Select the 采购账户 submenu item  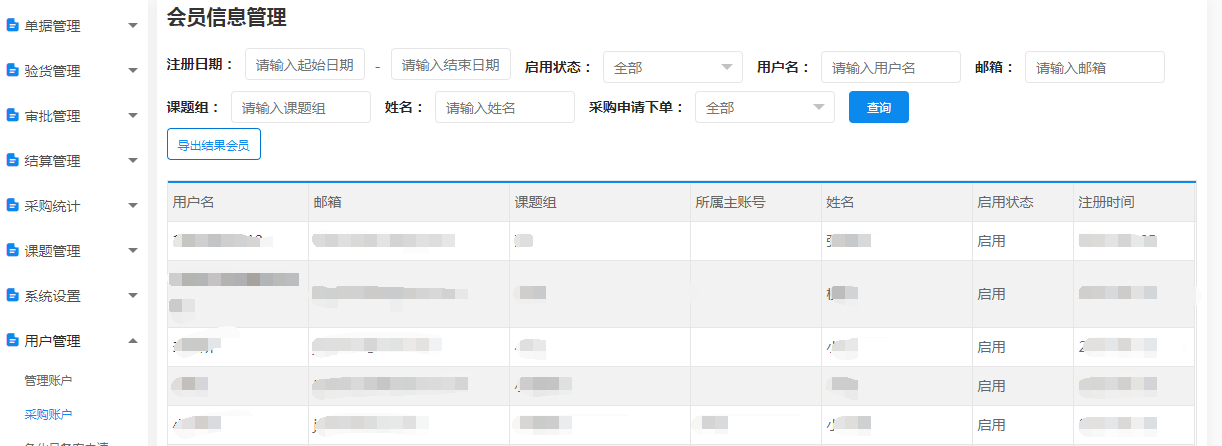coord(48,414)
